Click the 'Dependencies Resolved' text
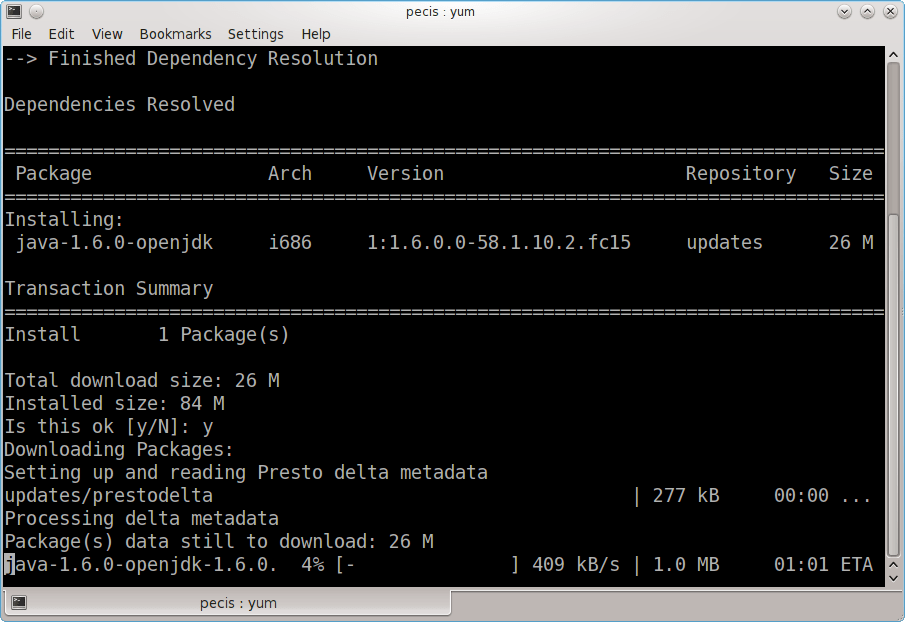The width and height of the screenshot is (905, 622). coord(119,104)
